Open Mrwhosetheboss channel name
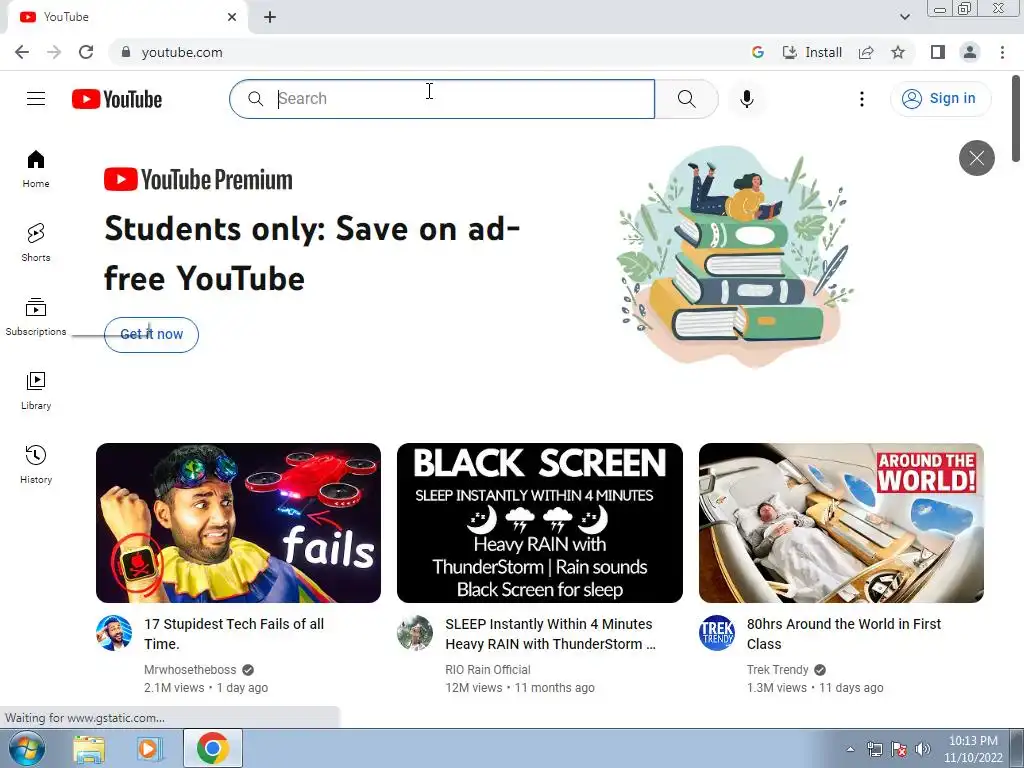This screenshot has width=1024, height=768. [x=190, y=669]
